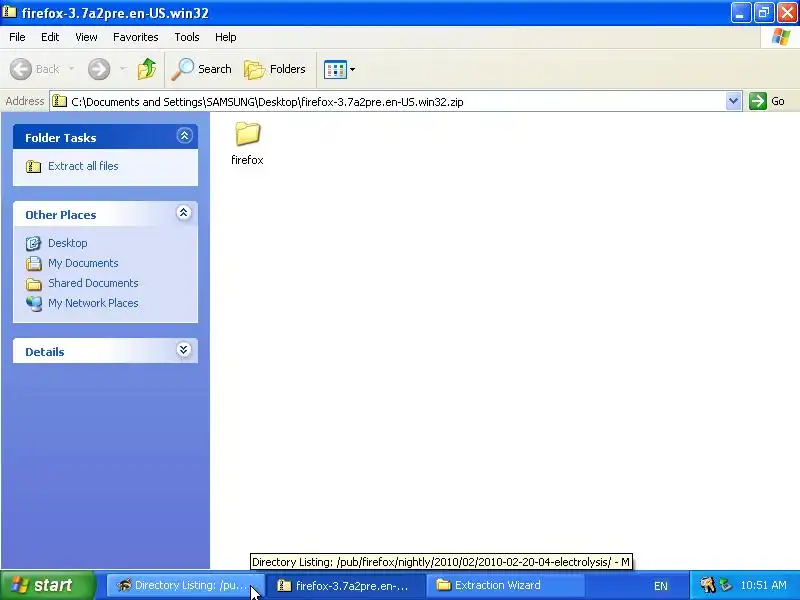Go to Desktop link
Screen dimensions: 800x600
click(x=68, y=243)
